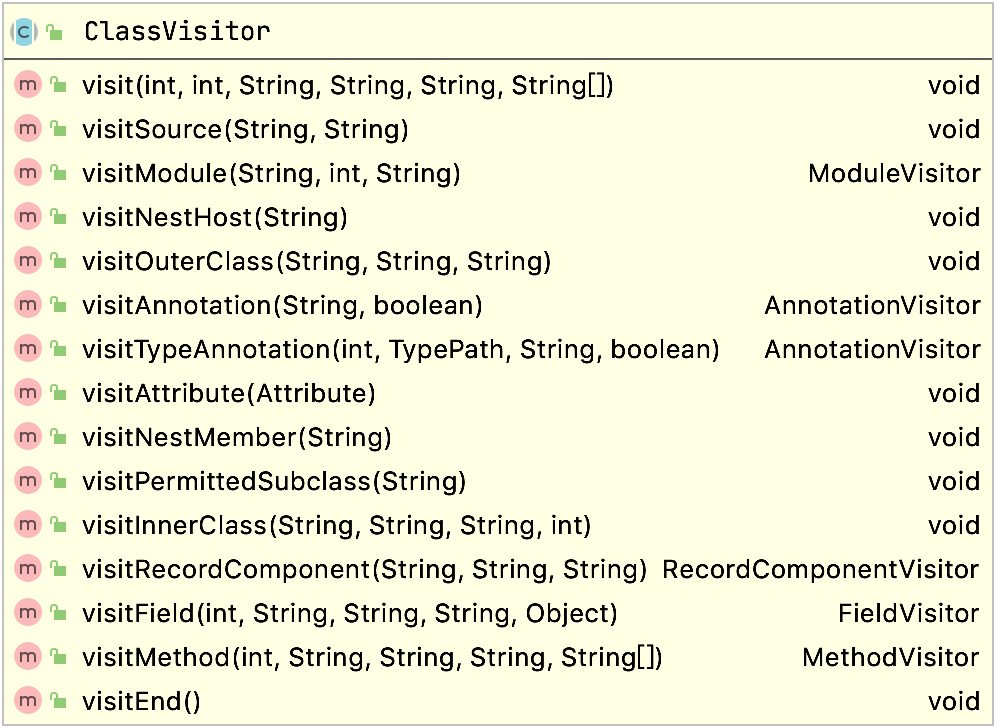Select the visitNestMember(String) method

tap(236, 437)
